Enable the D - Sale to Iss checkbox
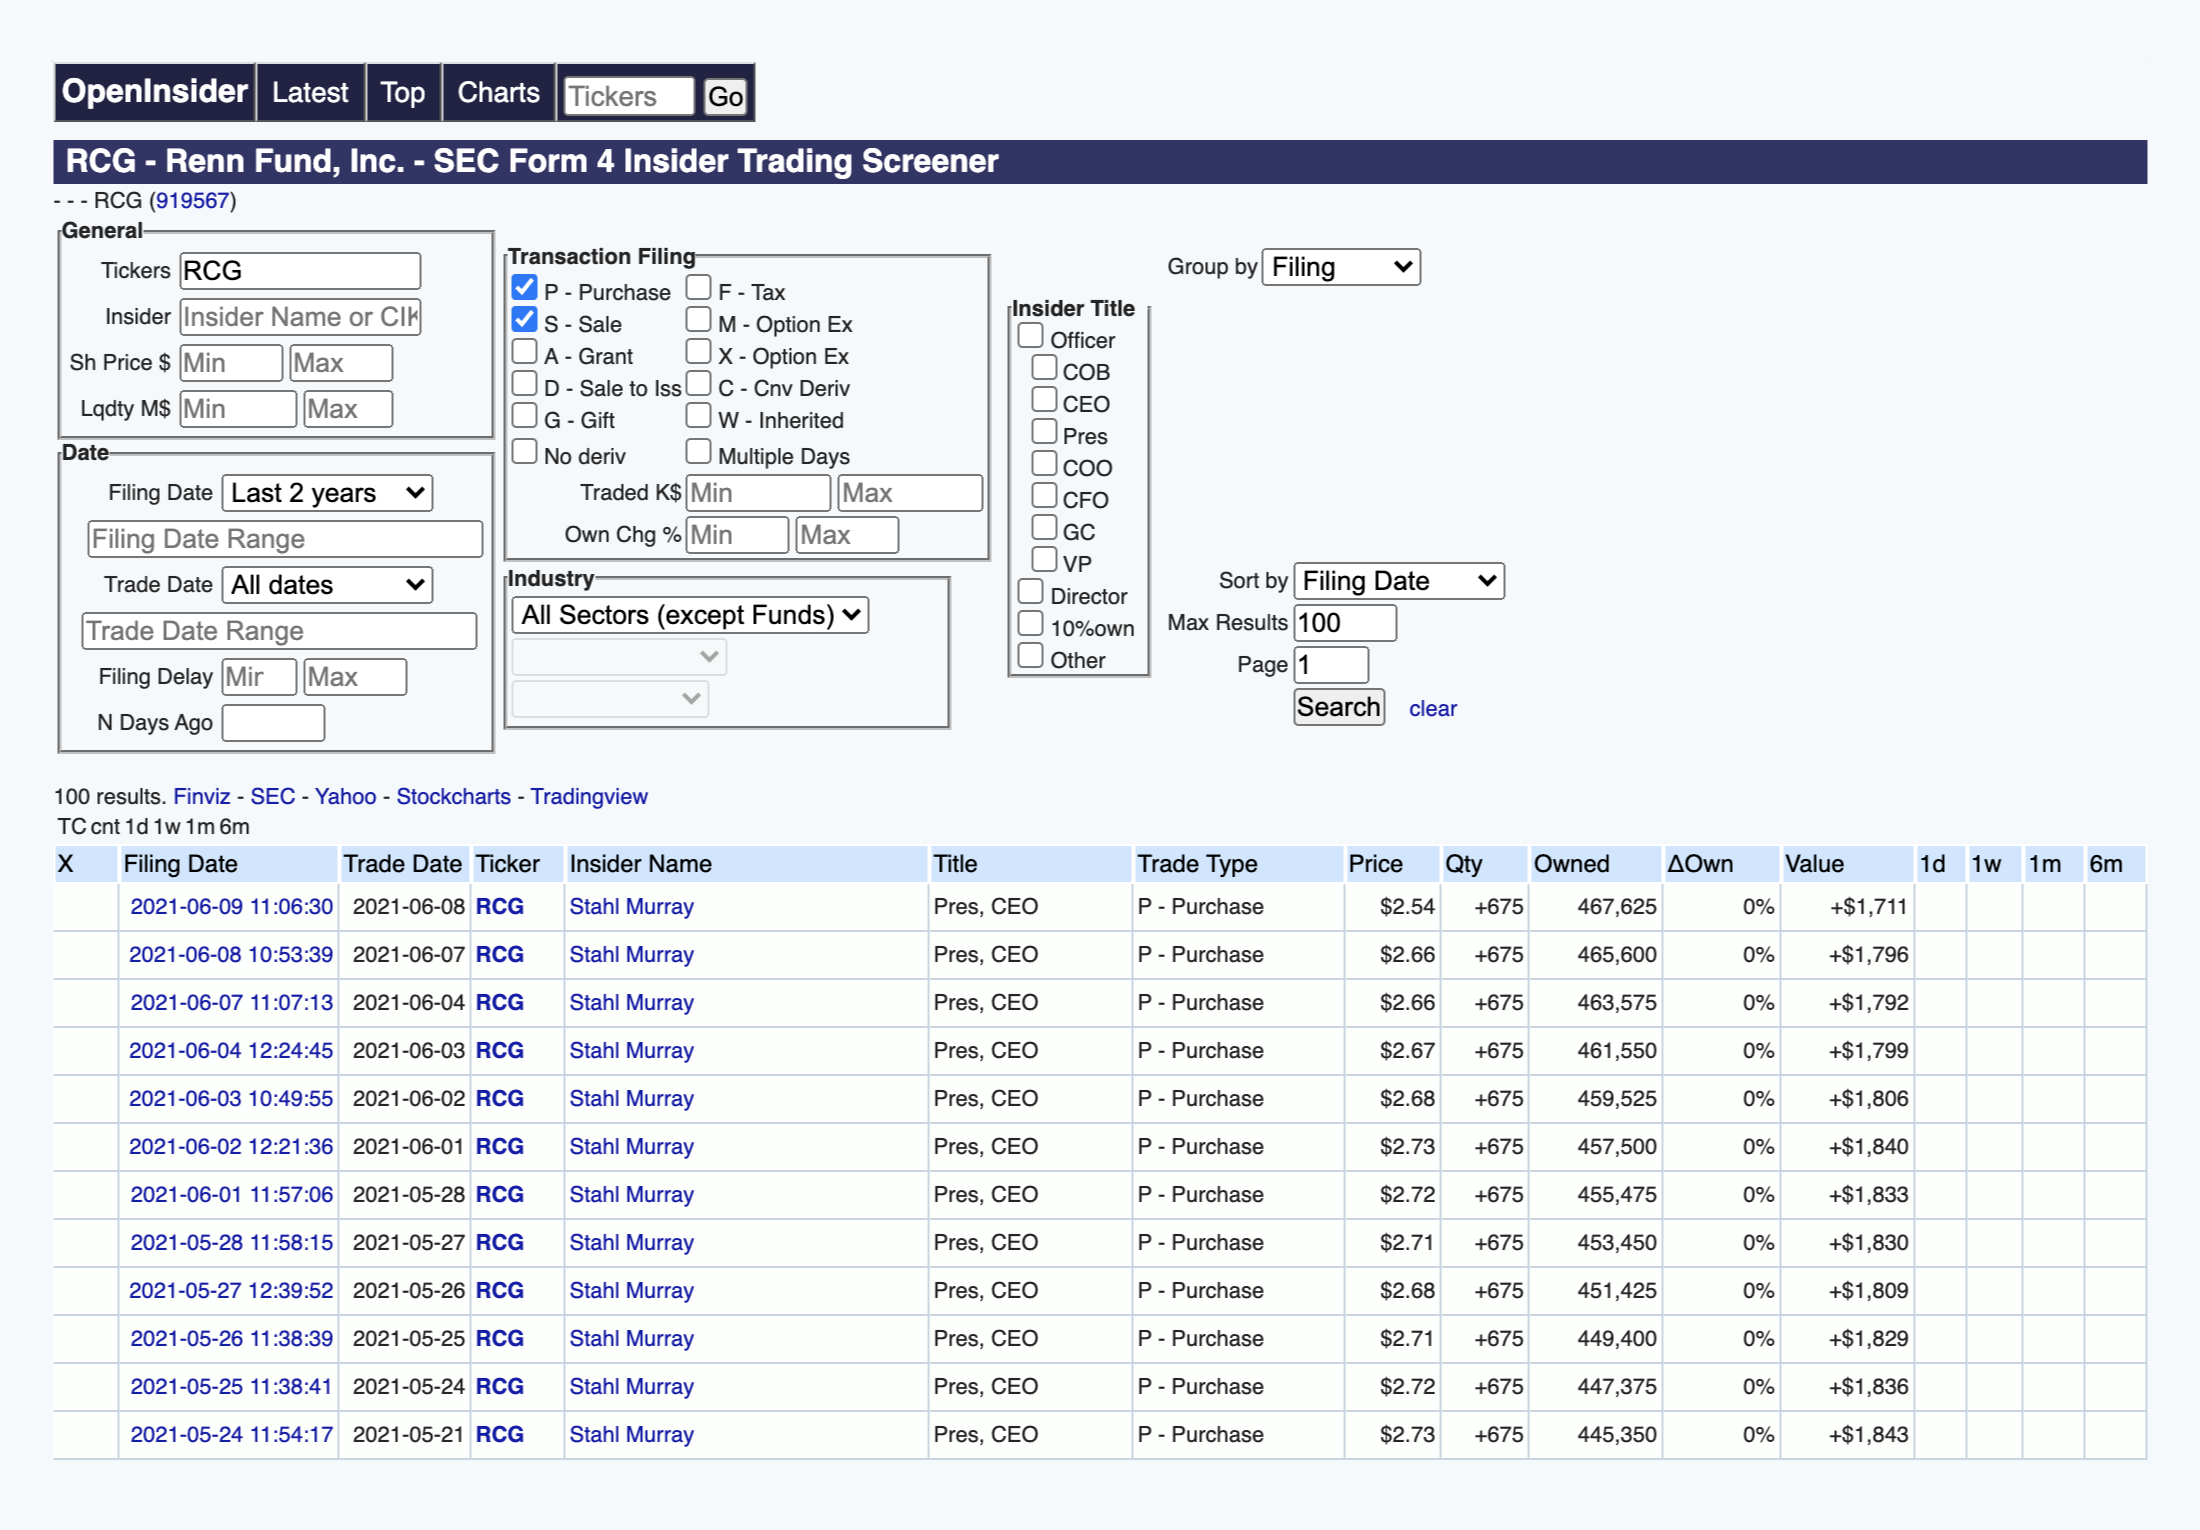Screen dimensions: 2200x1530 tap(524, 384)
